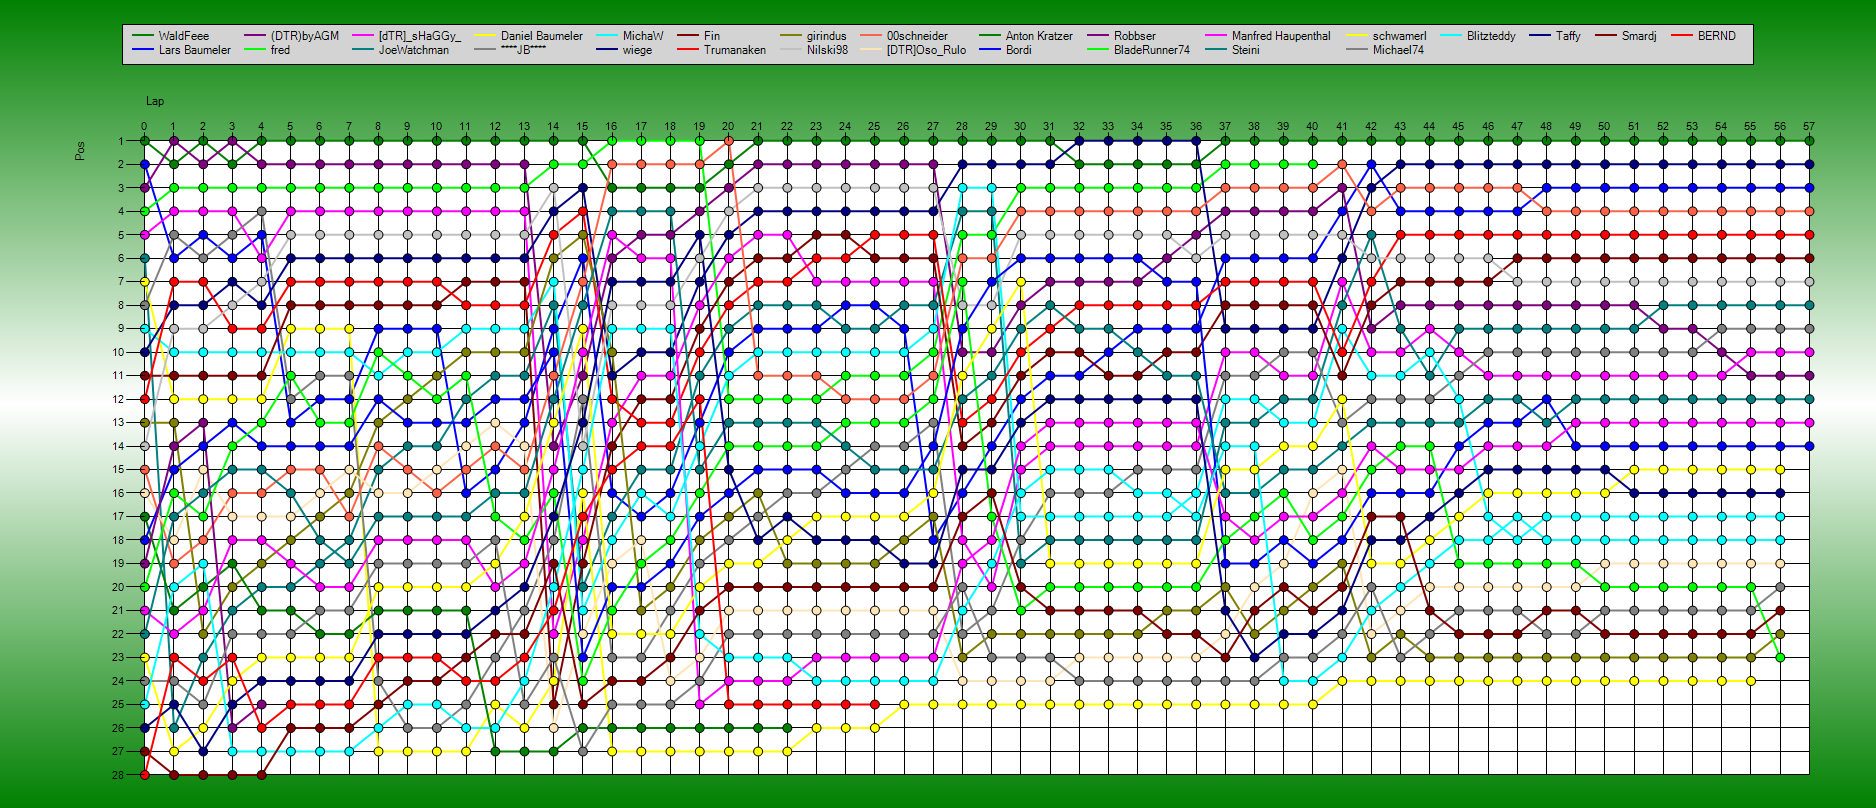Select WaldFeee in the legend
The height and width of the screenshot is (808, 1876).
184,36
